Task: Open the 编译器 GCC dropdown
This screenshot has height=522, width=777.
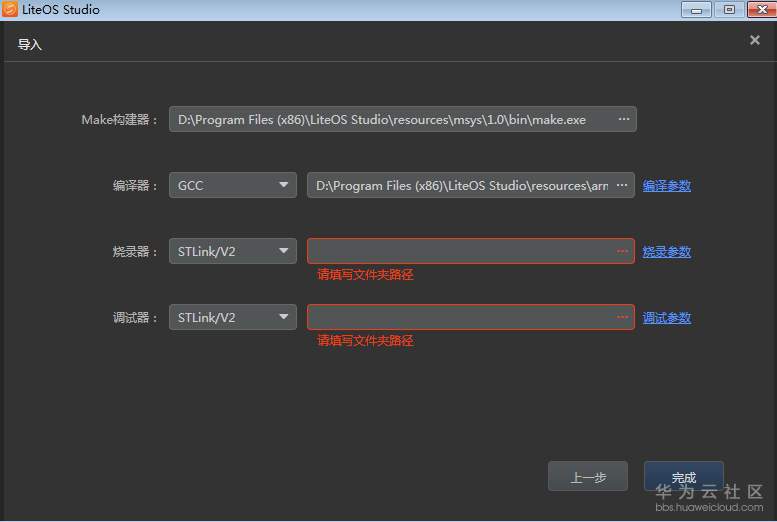Action: pyautogui.click(x=233, y=185)
